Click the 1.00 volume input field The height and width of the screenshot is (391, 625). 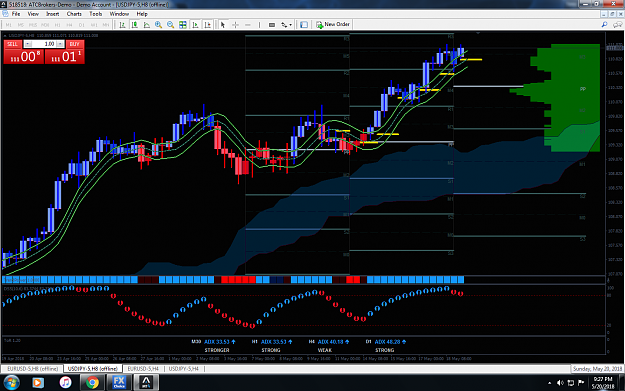click(x=44, y=44)
